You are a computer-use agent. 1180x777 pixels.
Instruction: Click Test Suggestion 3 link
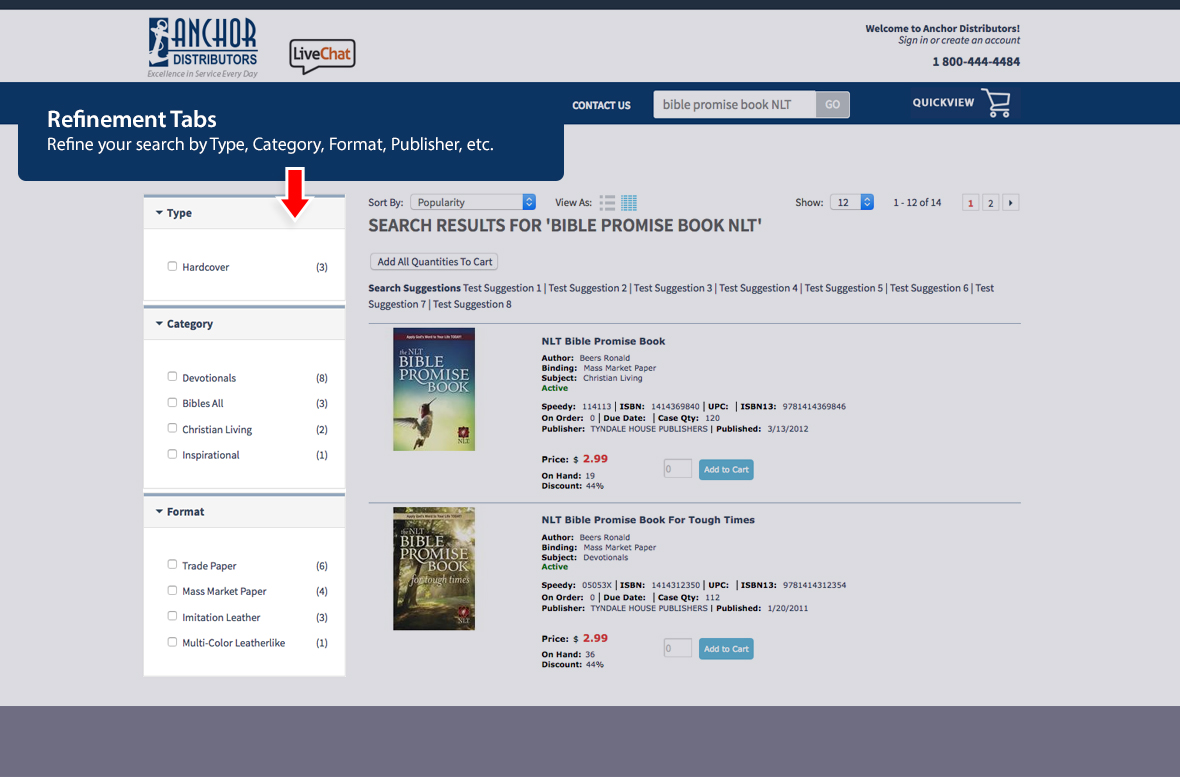click(673, 288)
